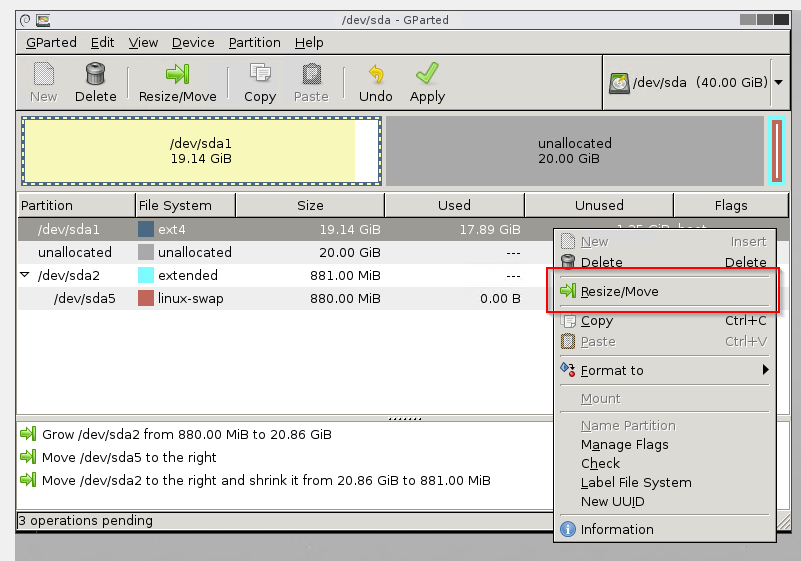Expand the Format to submenu arrow

[765, 369]
